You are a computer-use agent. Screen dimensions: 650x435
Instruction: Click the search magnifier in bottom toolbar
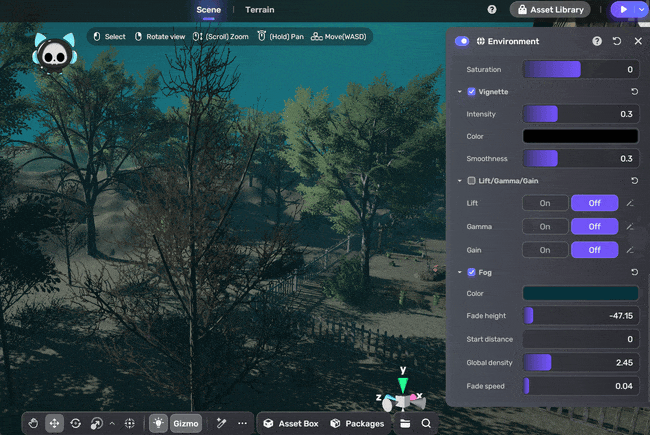tap(426, 423)
